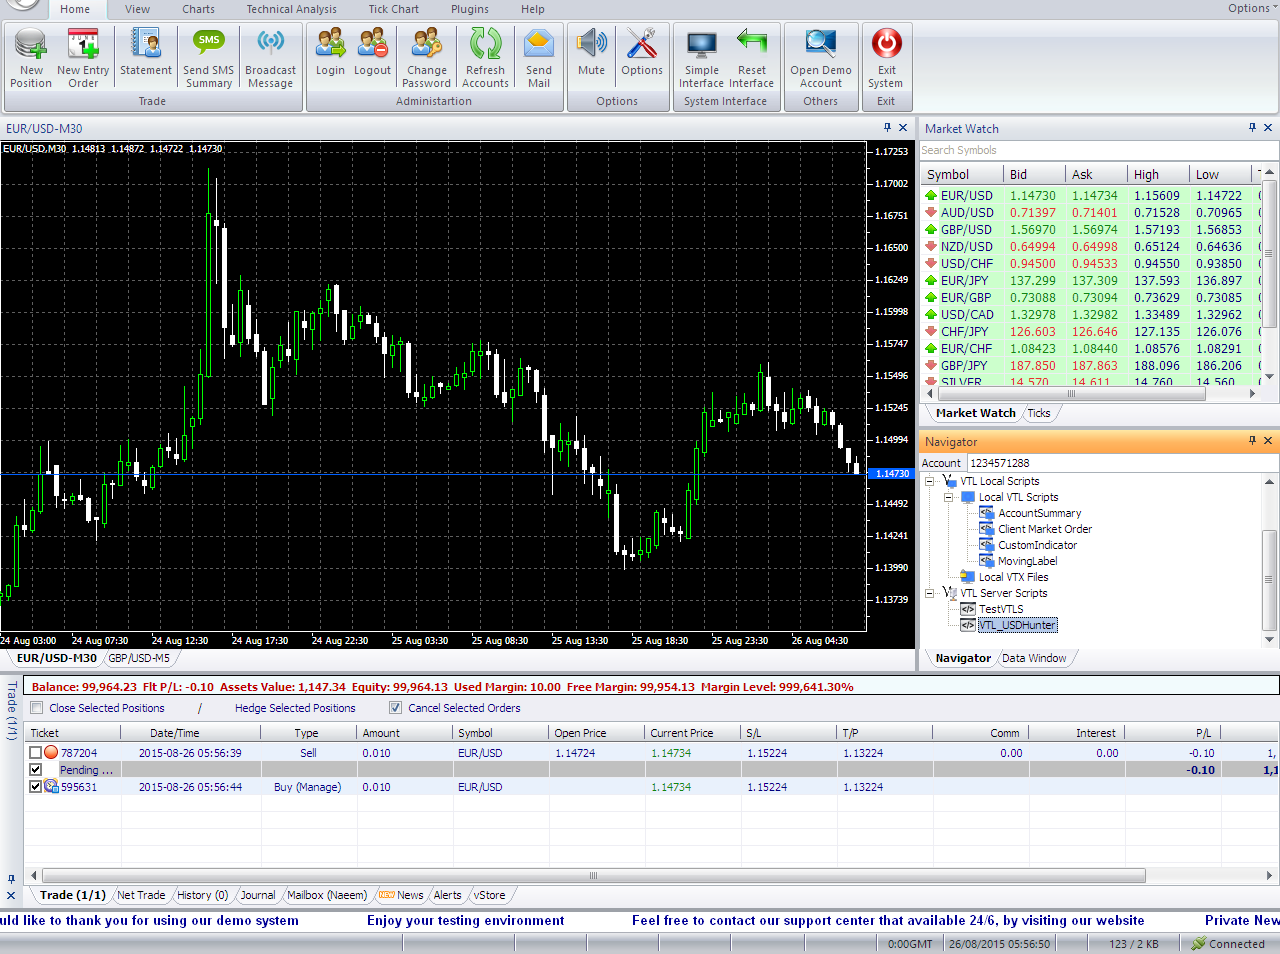Click the Account number field in Navigator
Viewport: 1280px width, 954px height.
[1121, 463]
